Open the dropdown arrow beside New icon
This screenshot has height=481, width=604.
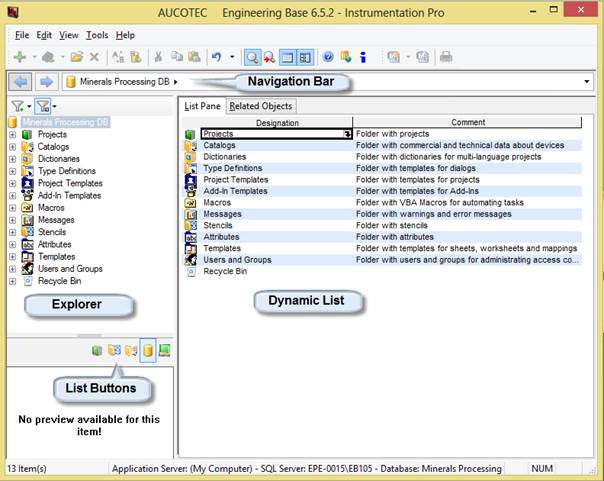pos(34,57)
